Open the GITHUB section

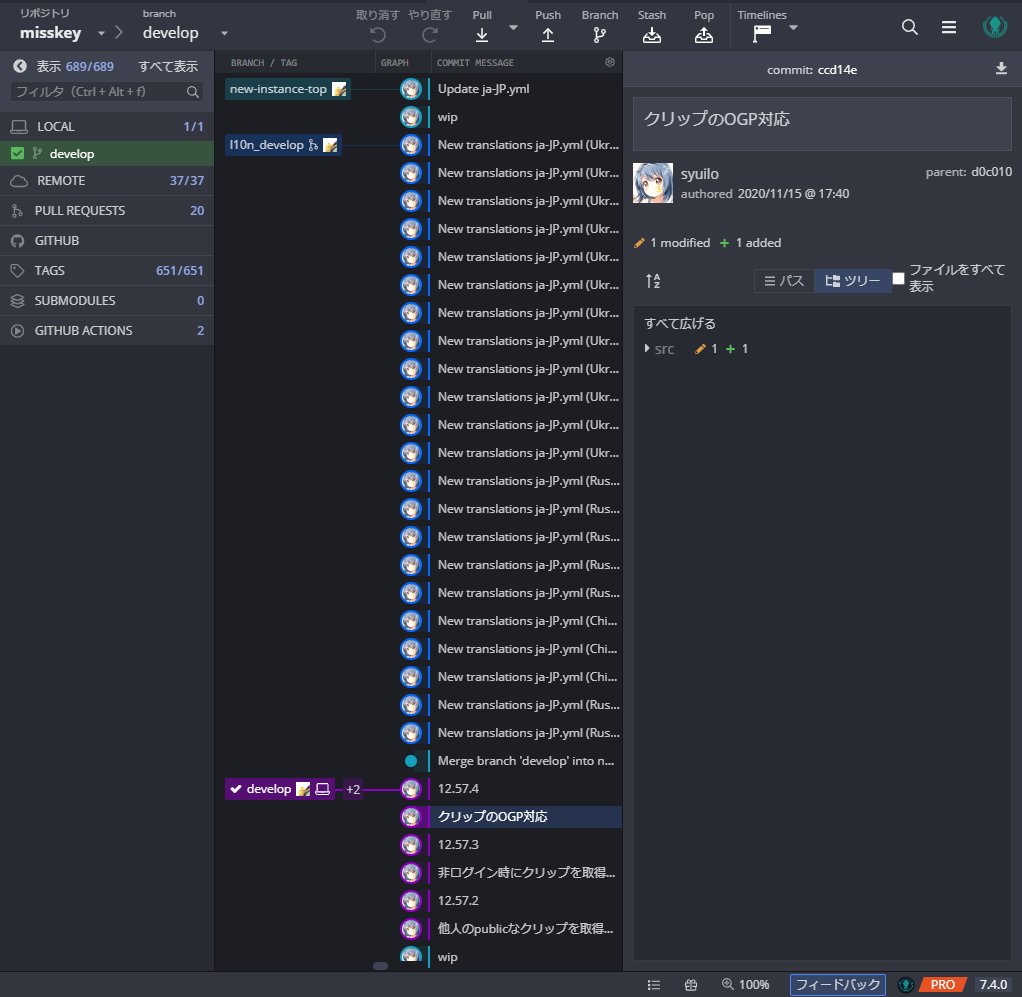pos(107,240)
